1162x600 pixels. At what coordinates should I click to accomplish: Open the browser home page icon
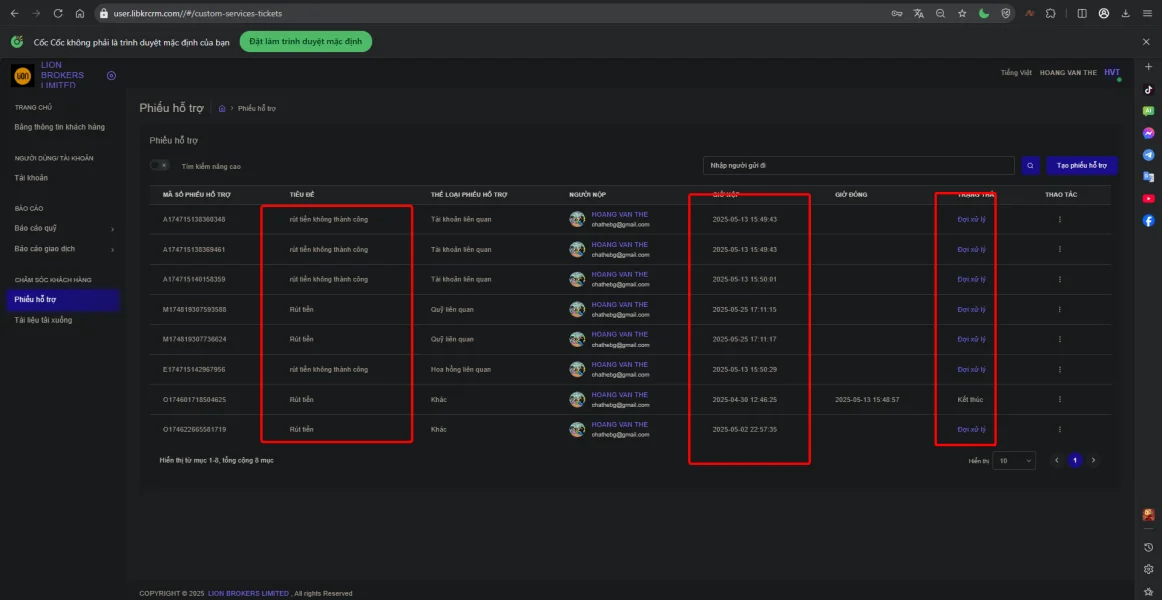click(x=80, y=13)
